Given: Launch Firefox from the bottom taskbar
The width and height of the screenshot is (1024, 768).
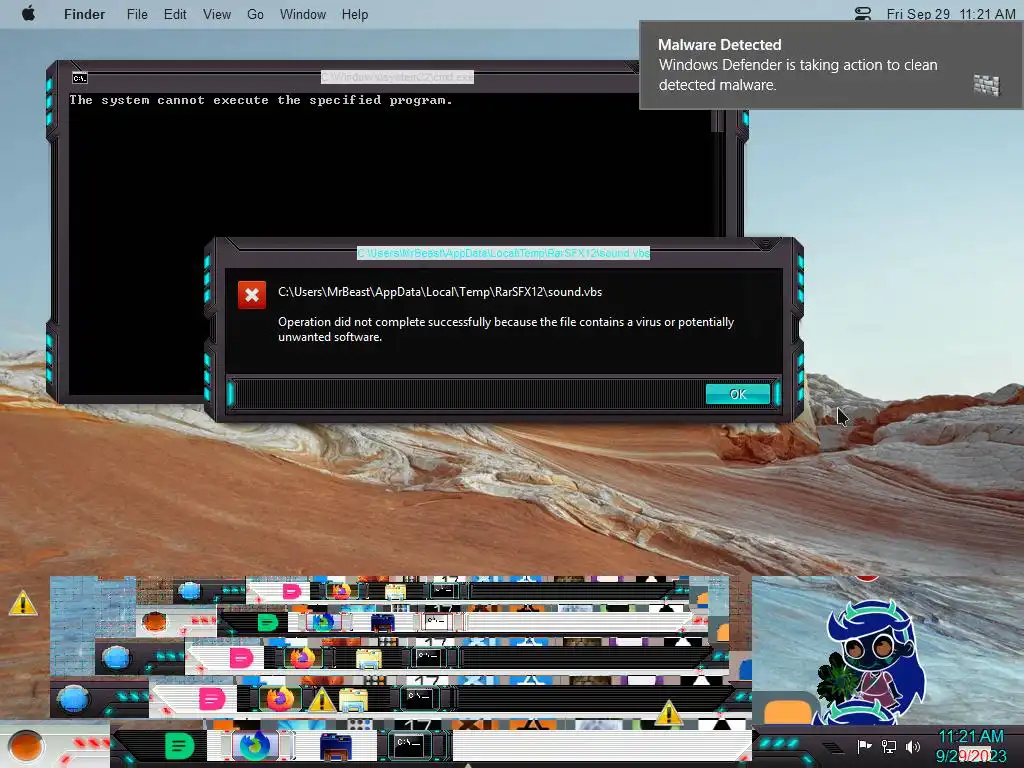Looking at the screenshot, I should (x=255, y=745).
